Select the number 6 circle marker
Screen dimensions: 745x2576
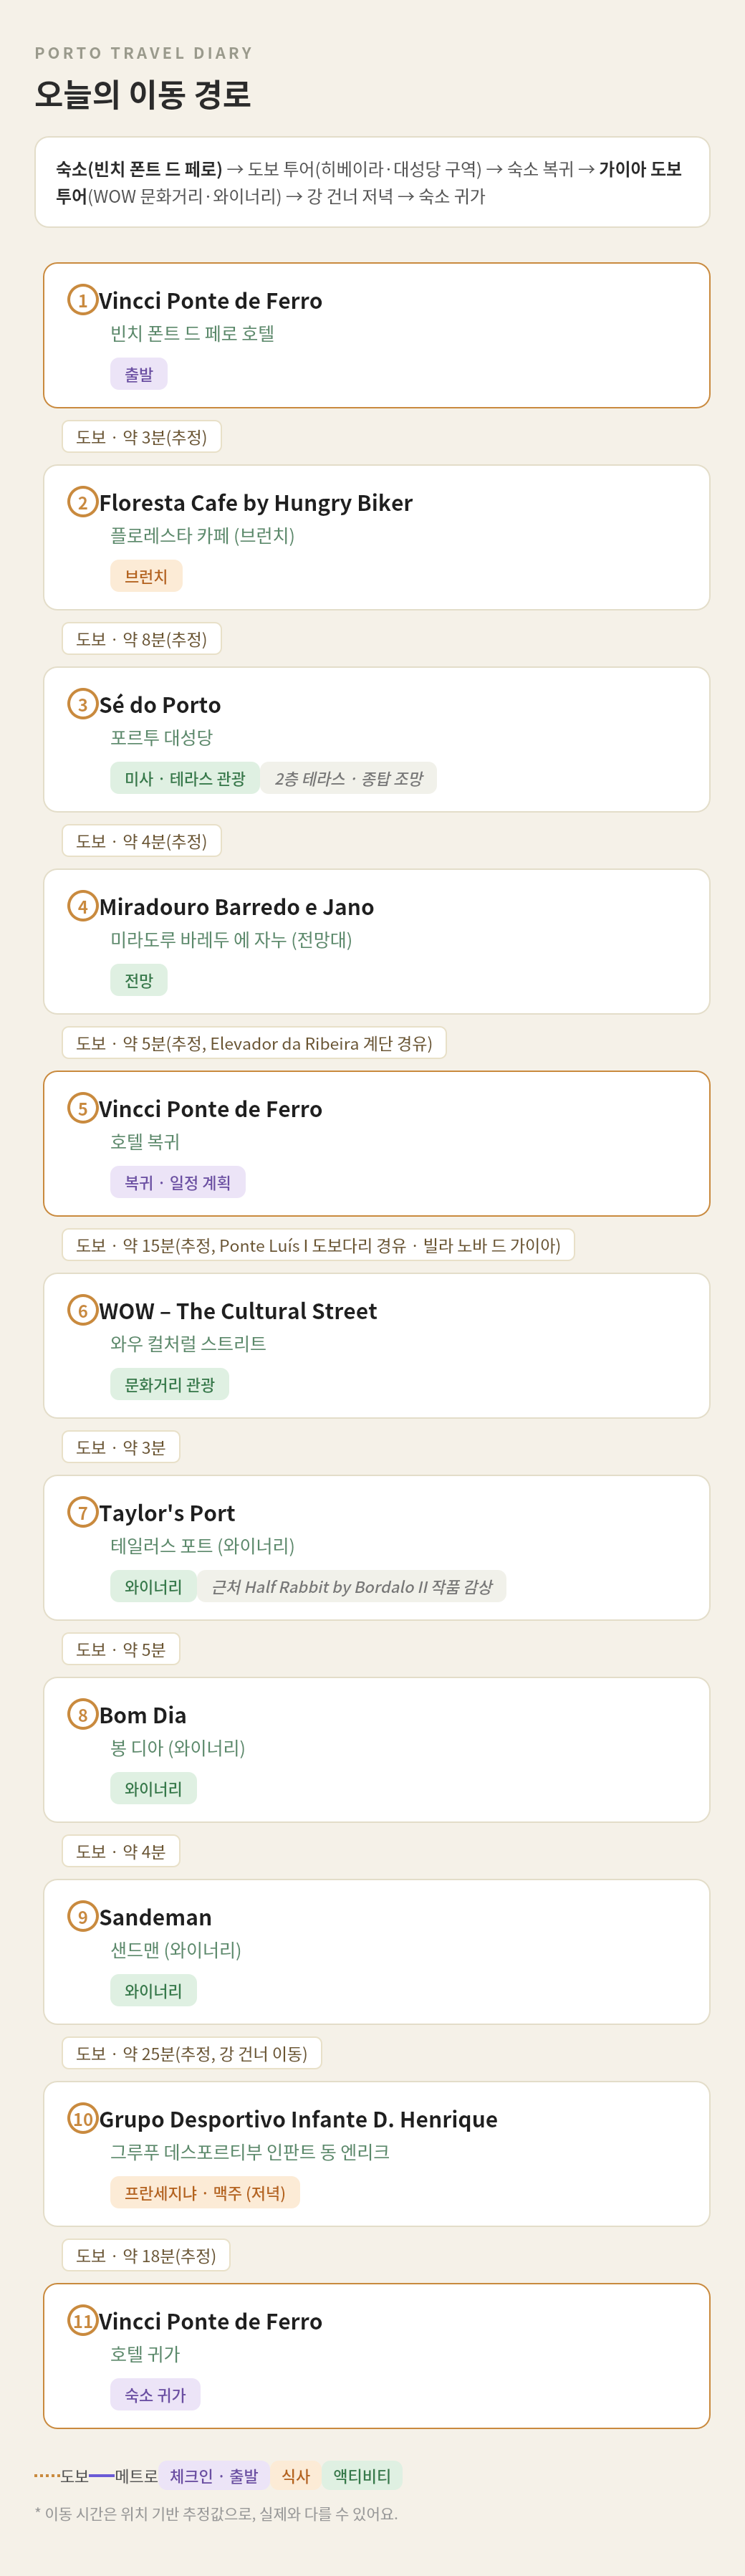82,1310
